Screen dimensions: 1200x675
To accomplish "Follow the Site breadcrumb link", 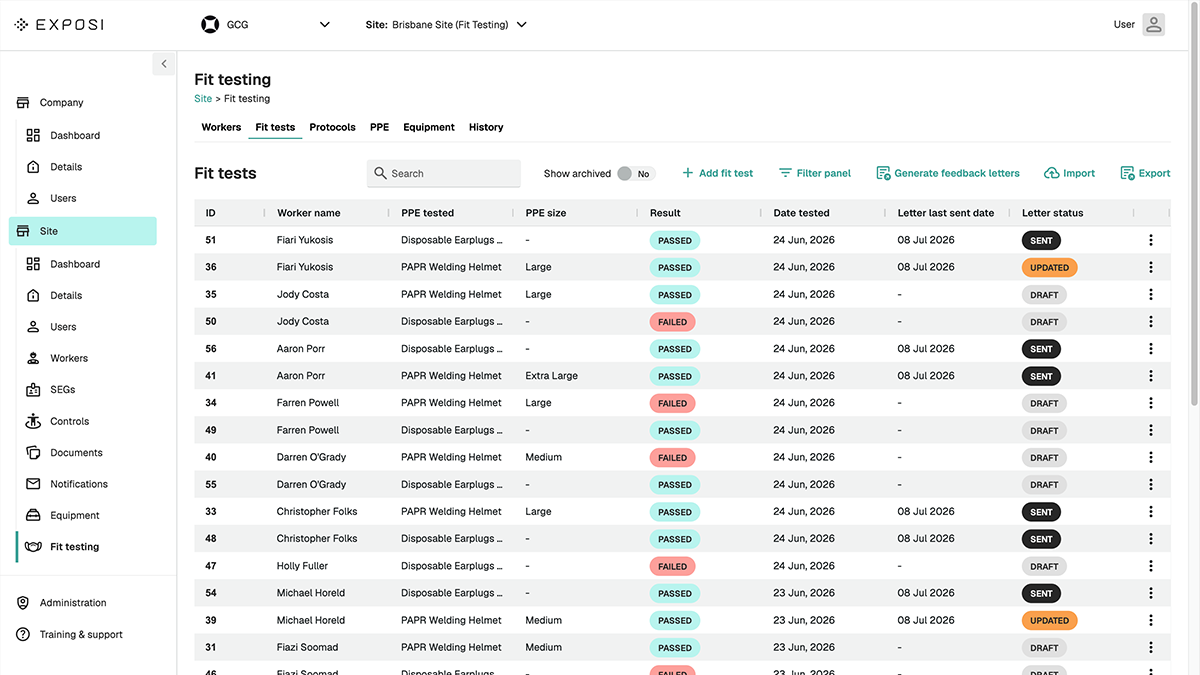I will coord(203,99).
